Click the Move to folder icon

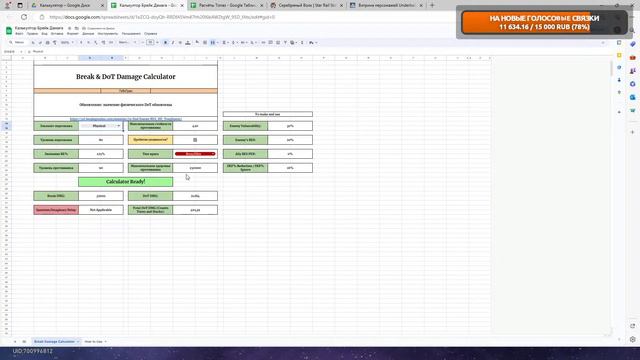pos(76,28)
